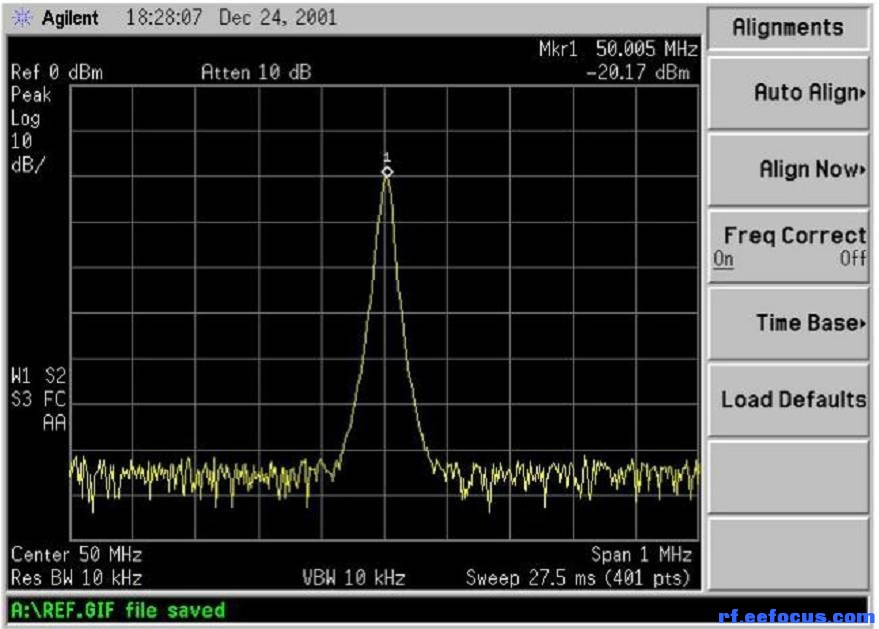Click the S3 FC status annotation
879x629 pixels.
coord(39,399)
